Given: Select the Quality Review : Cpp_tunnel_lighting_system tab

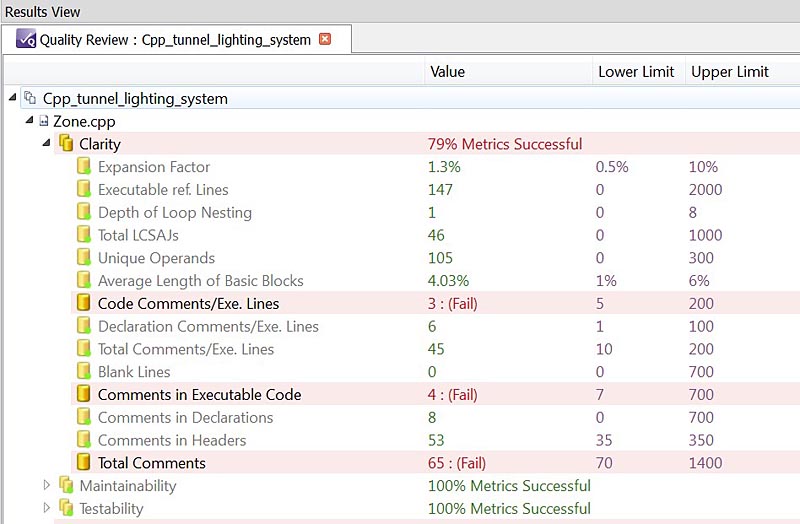Looking at the screenshot, I should 177,39.
